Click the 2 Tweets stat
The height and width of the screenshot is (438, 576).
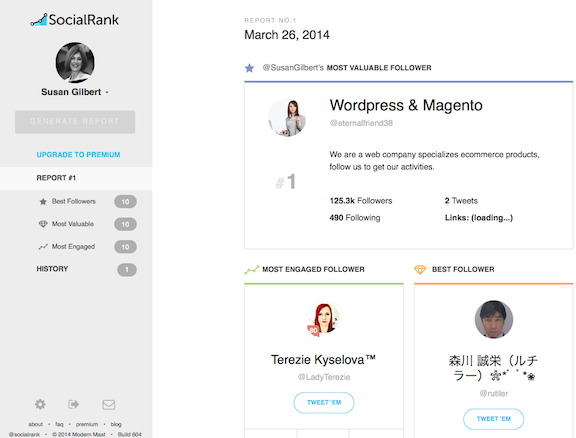coord(461,201)
